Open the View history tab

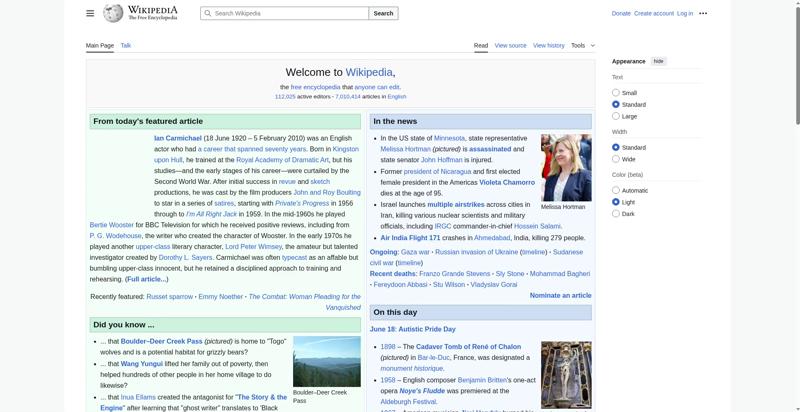548,45
